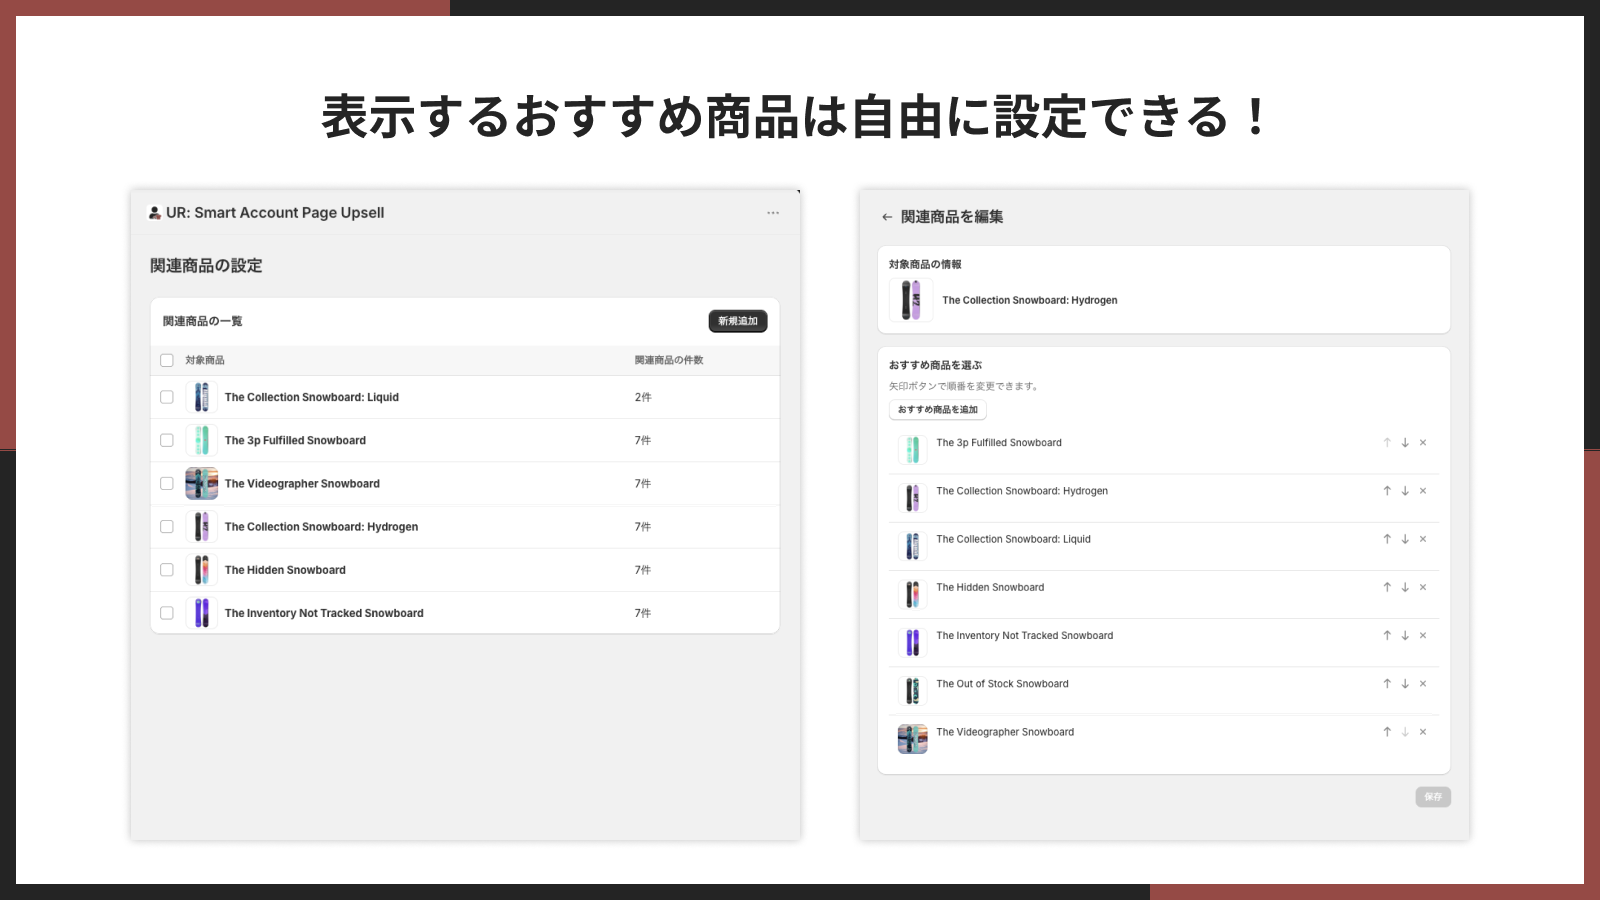Screen dimensions: 1600x900
Task: Check the box for The Videographer Snowboard row
Action: [x=167, y=483]
